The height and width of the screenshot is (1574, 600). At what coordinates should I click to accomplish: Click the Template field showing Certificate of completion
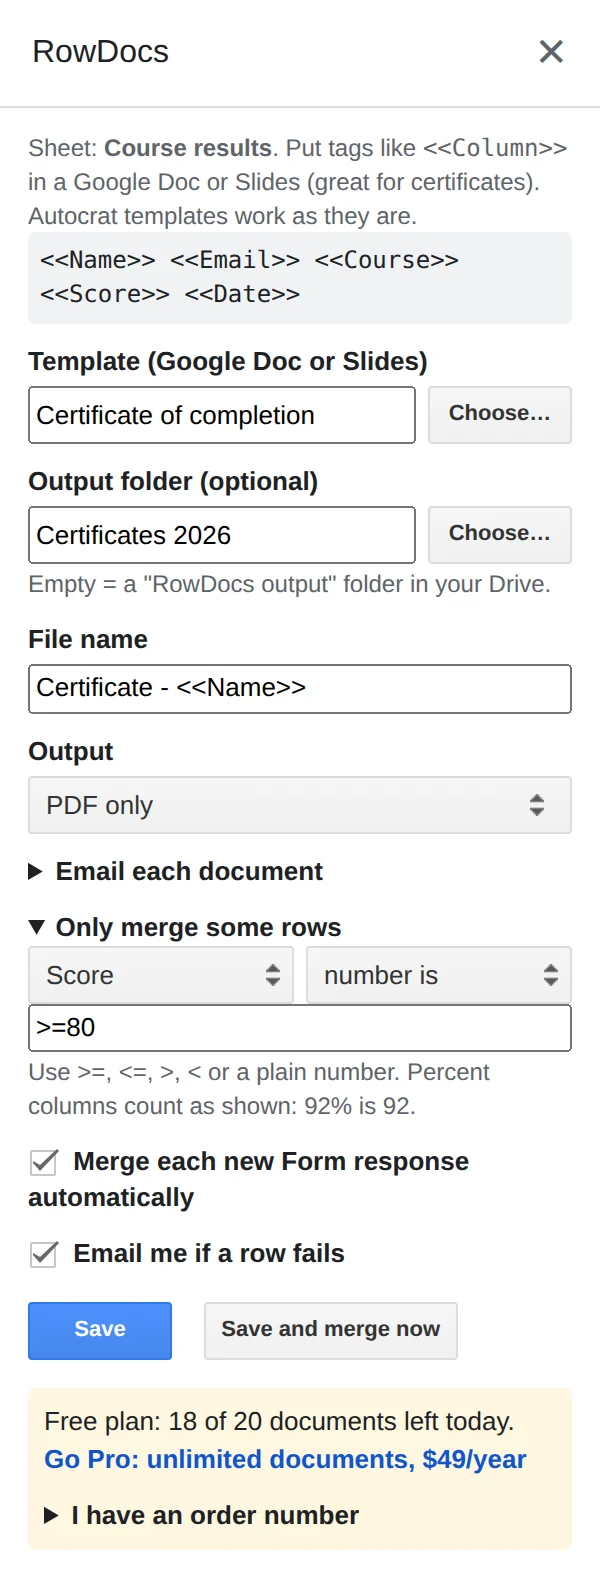[x=222, y=415]
